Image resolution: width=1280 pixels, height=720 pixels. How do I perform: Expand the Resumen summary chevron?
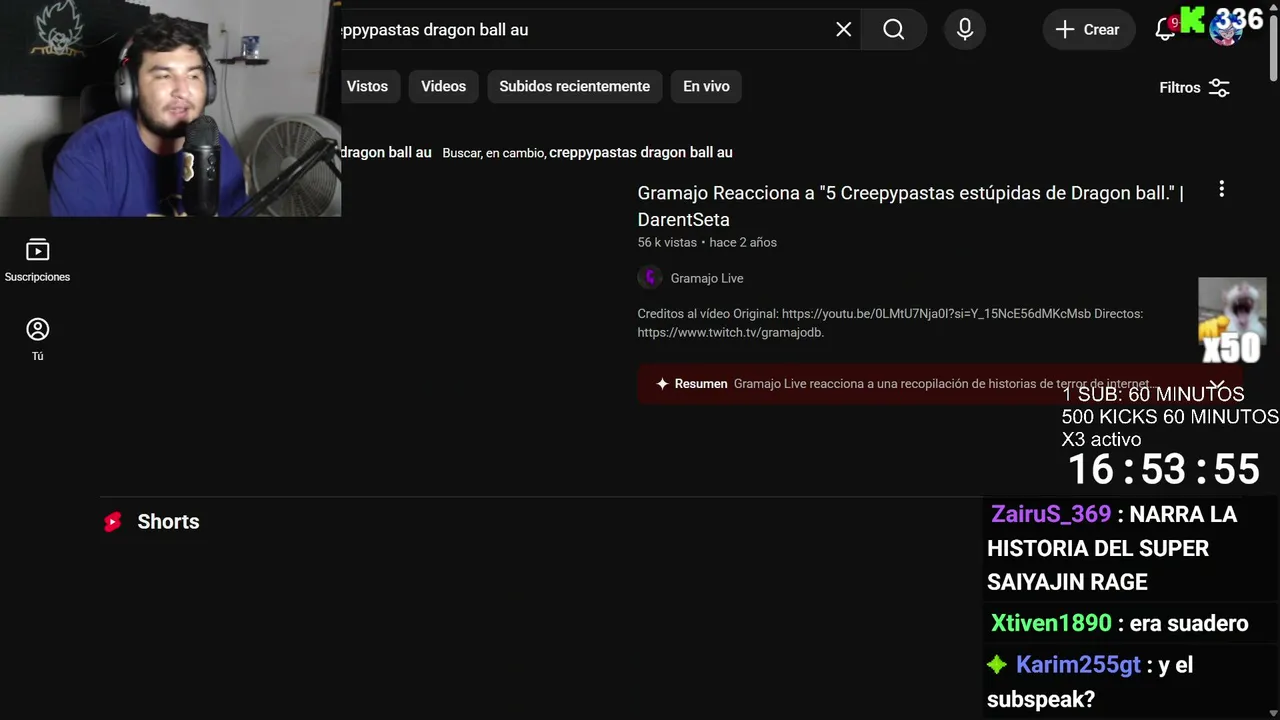[x=1216, y=384]
